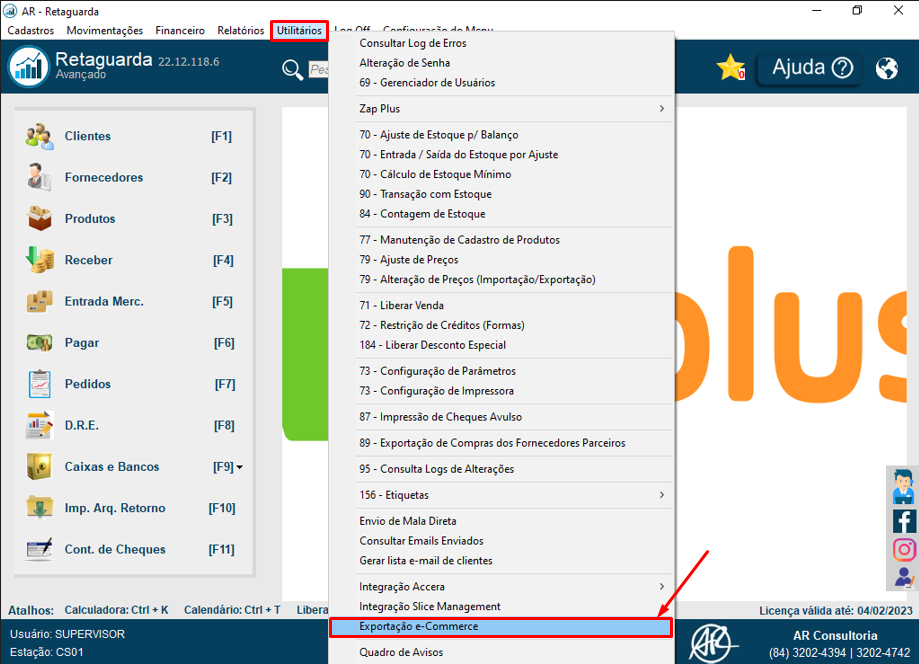Open the Instagram icon

click(x=904, y=550)
